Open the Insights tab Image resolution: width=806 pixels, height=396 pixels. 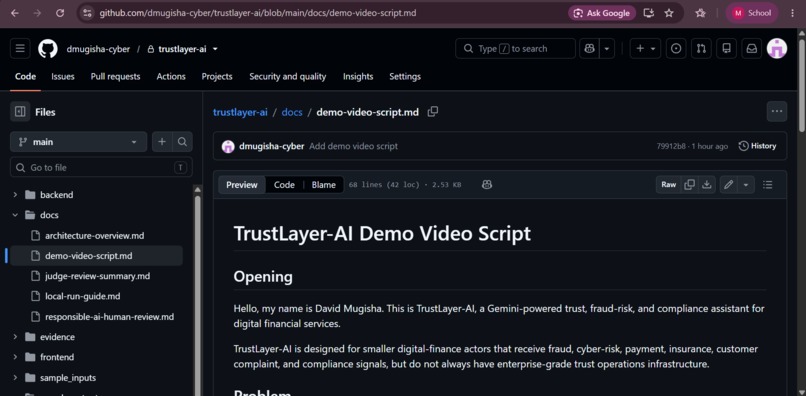click(x=358, y=77)
